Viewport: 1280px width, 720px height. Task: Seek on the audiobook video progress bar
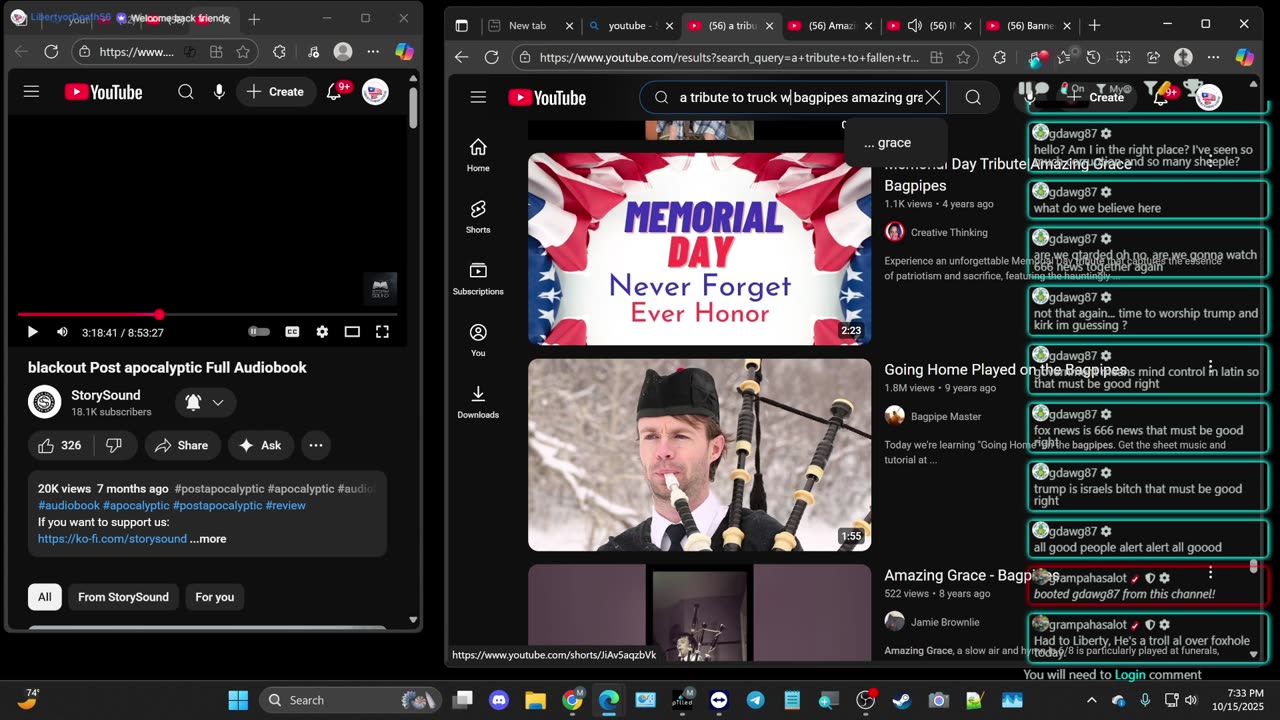point(207,314)
